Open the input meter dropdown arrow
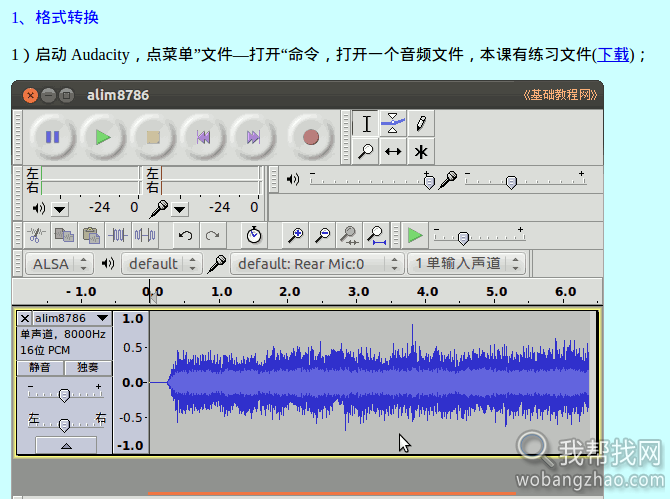Image resolution: width=670 pixels, height=499 pixels. [x=180, y=209]
